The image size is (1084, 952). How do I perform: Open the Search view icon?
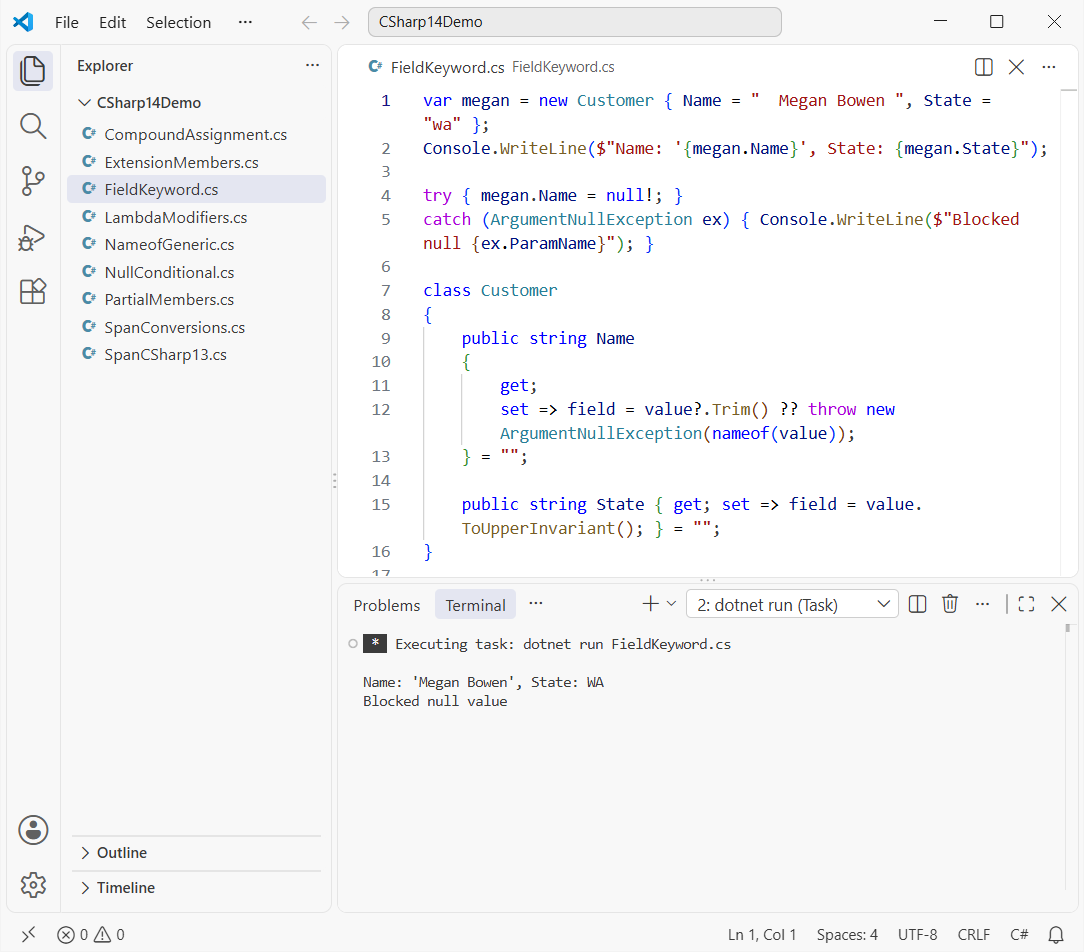coord(32,127)
